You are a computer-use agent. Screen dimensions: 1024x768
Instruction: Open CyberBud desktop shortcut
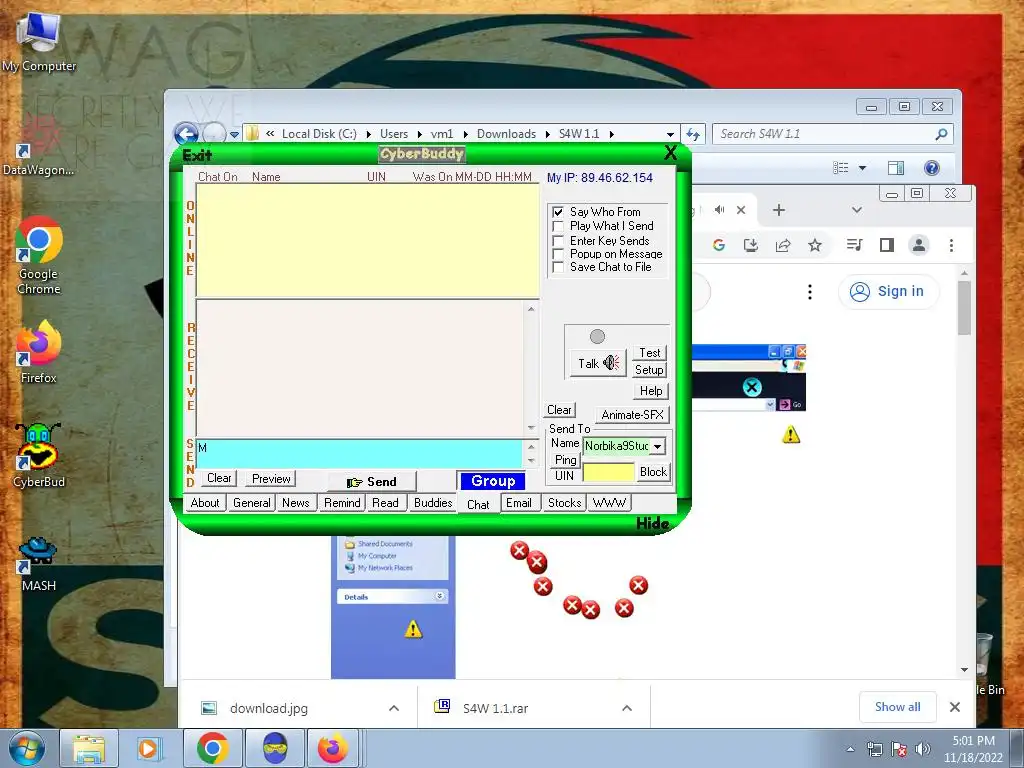39,455
